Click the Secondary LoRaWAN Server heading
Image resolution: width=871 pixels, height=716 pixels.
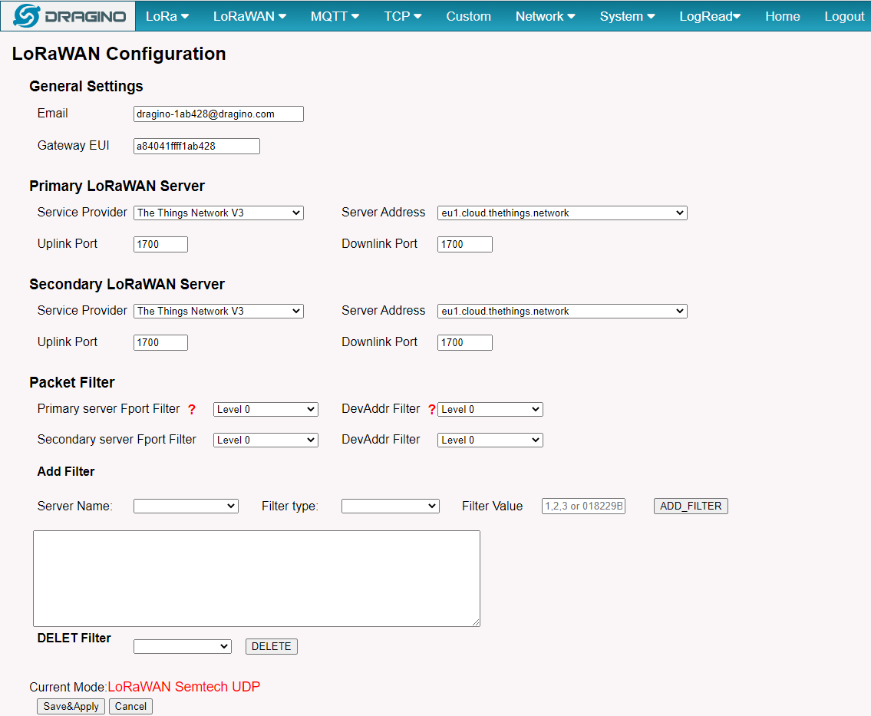click(x=127, y=284)
